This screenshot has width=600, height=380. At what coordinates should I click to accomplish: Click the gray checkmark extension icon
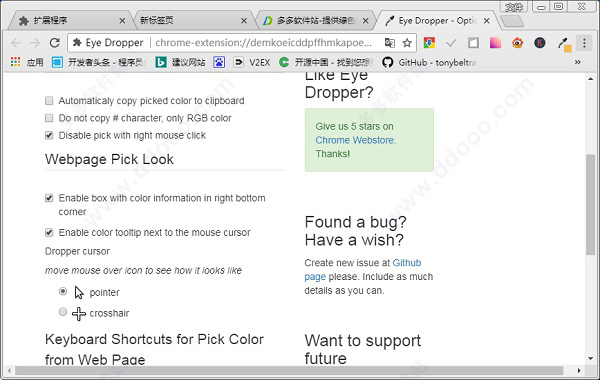click(451, 42)
